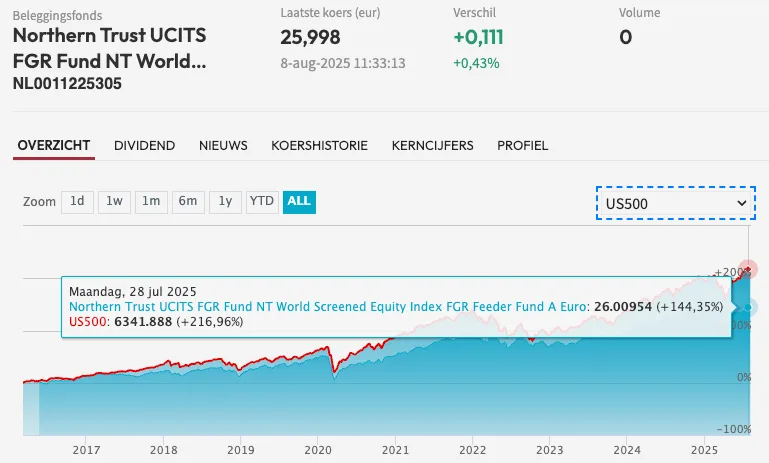This screenshot has height=463, width=769.
Task: Click the 2020 x-axis label
Action: (318, 450)
